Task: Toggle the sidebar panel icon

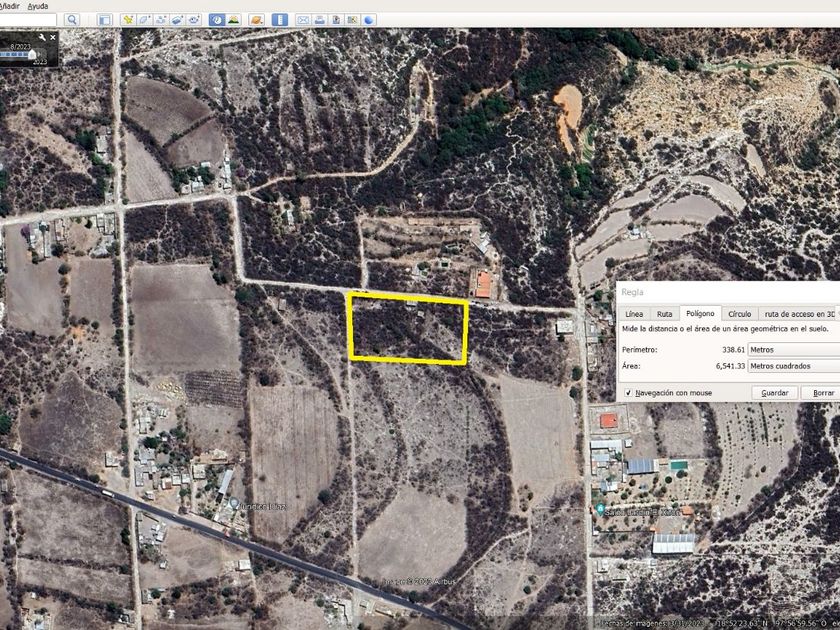Action: 104,20
